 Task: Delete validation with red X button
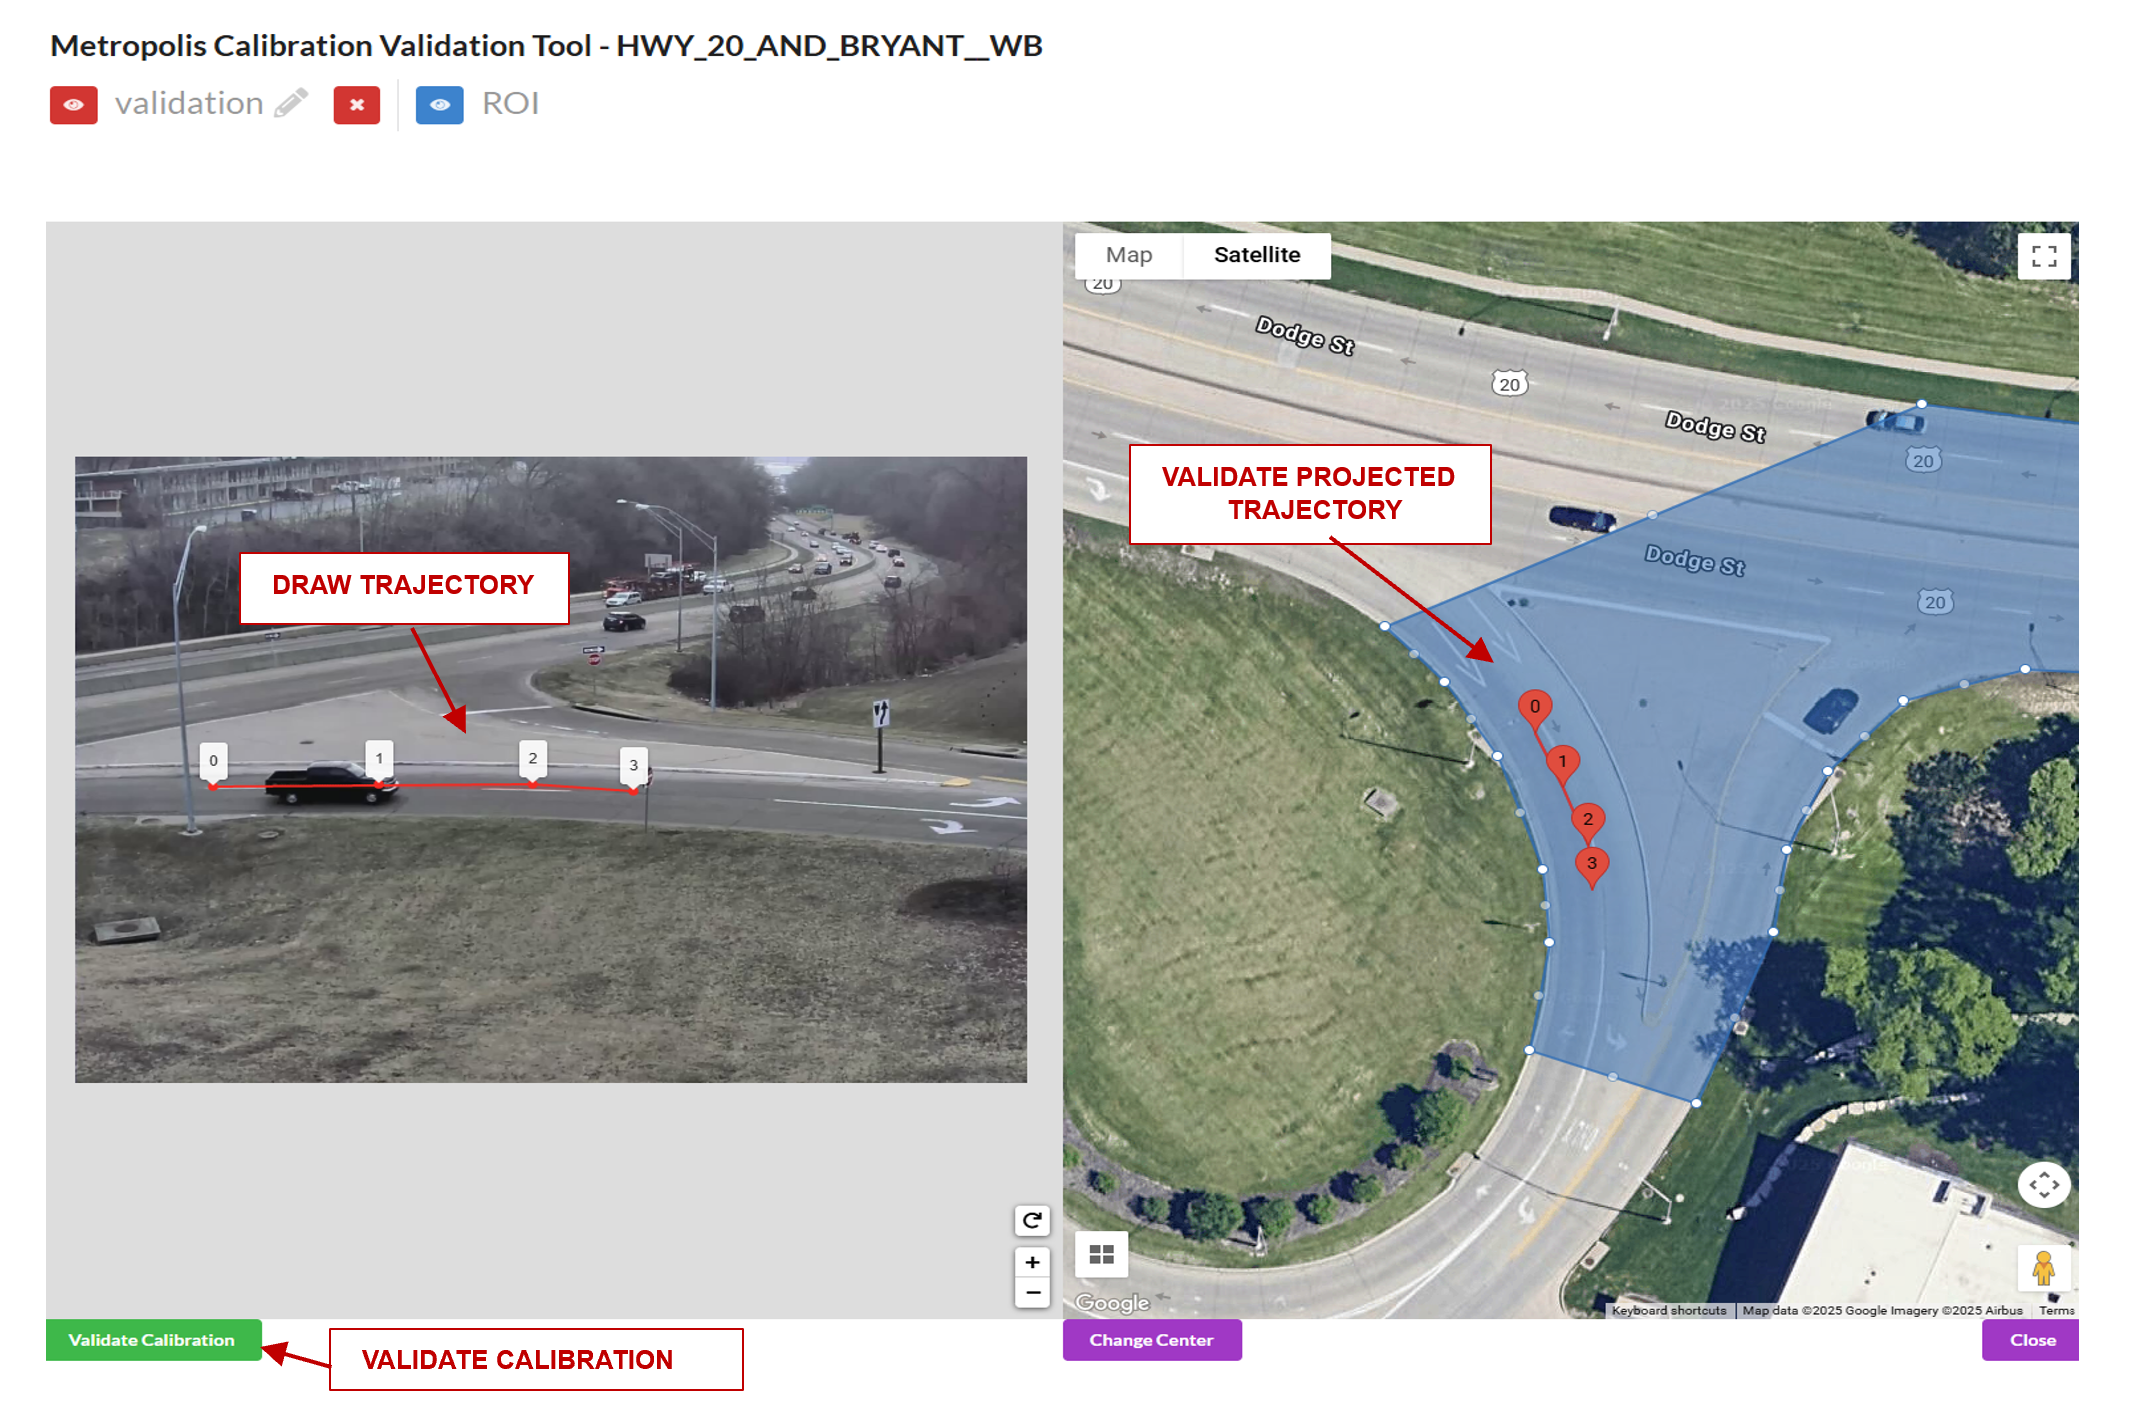tap(357, 105)
